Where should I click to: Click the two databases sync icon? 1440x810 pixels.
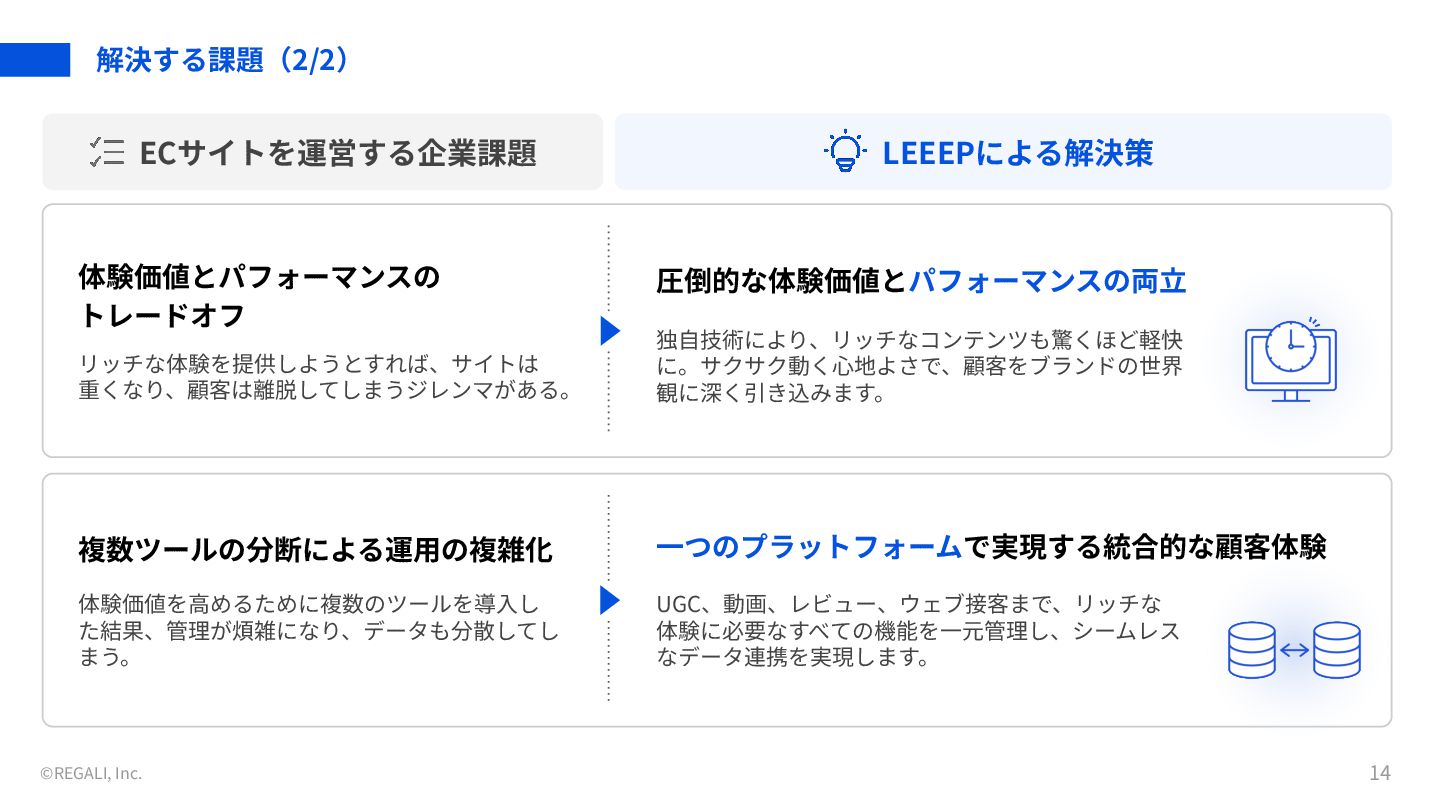pos(1294,650)
